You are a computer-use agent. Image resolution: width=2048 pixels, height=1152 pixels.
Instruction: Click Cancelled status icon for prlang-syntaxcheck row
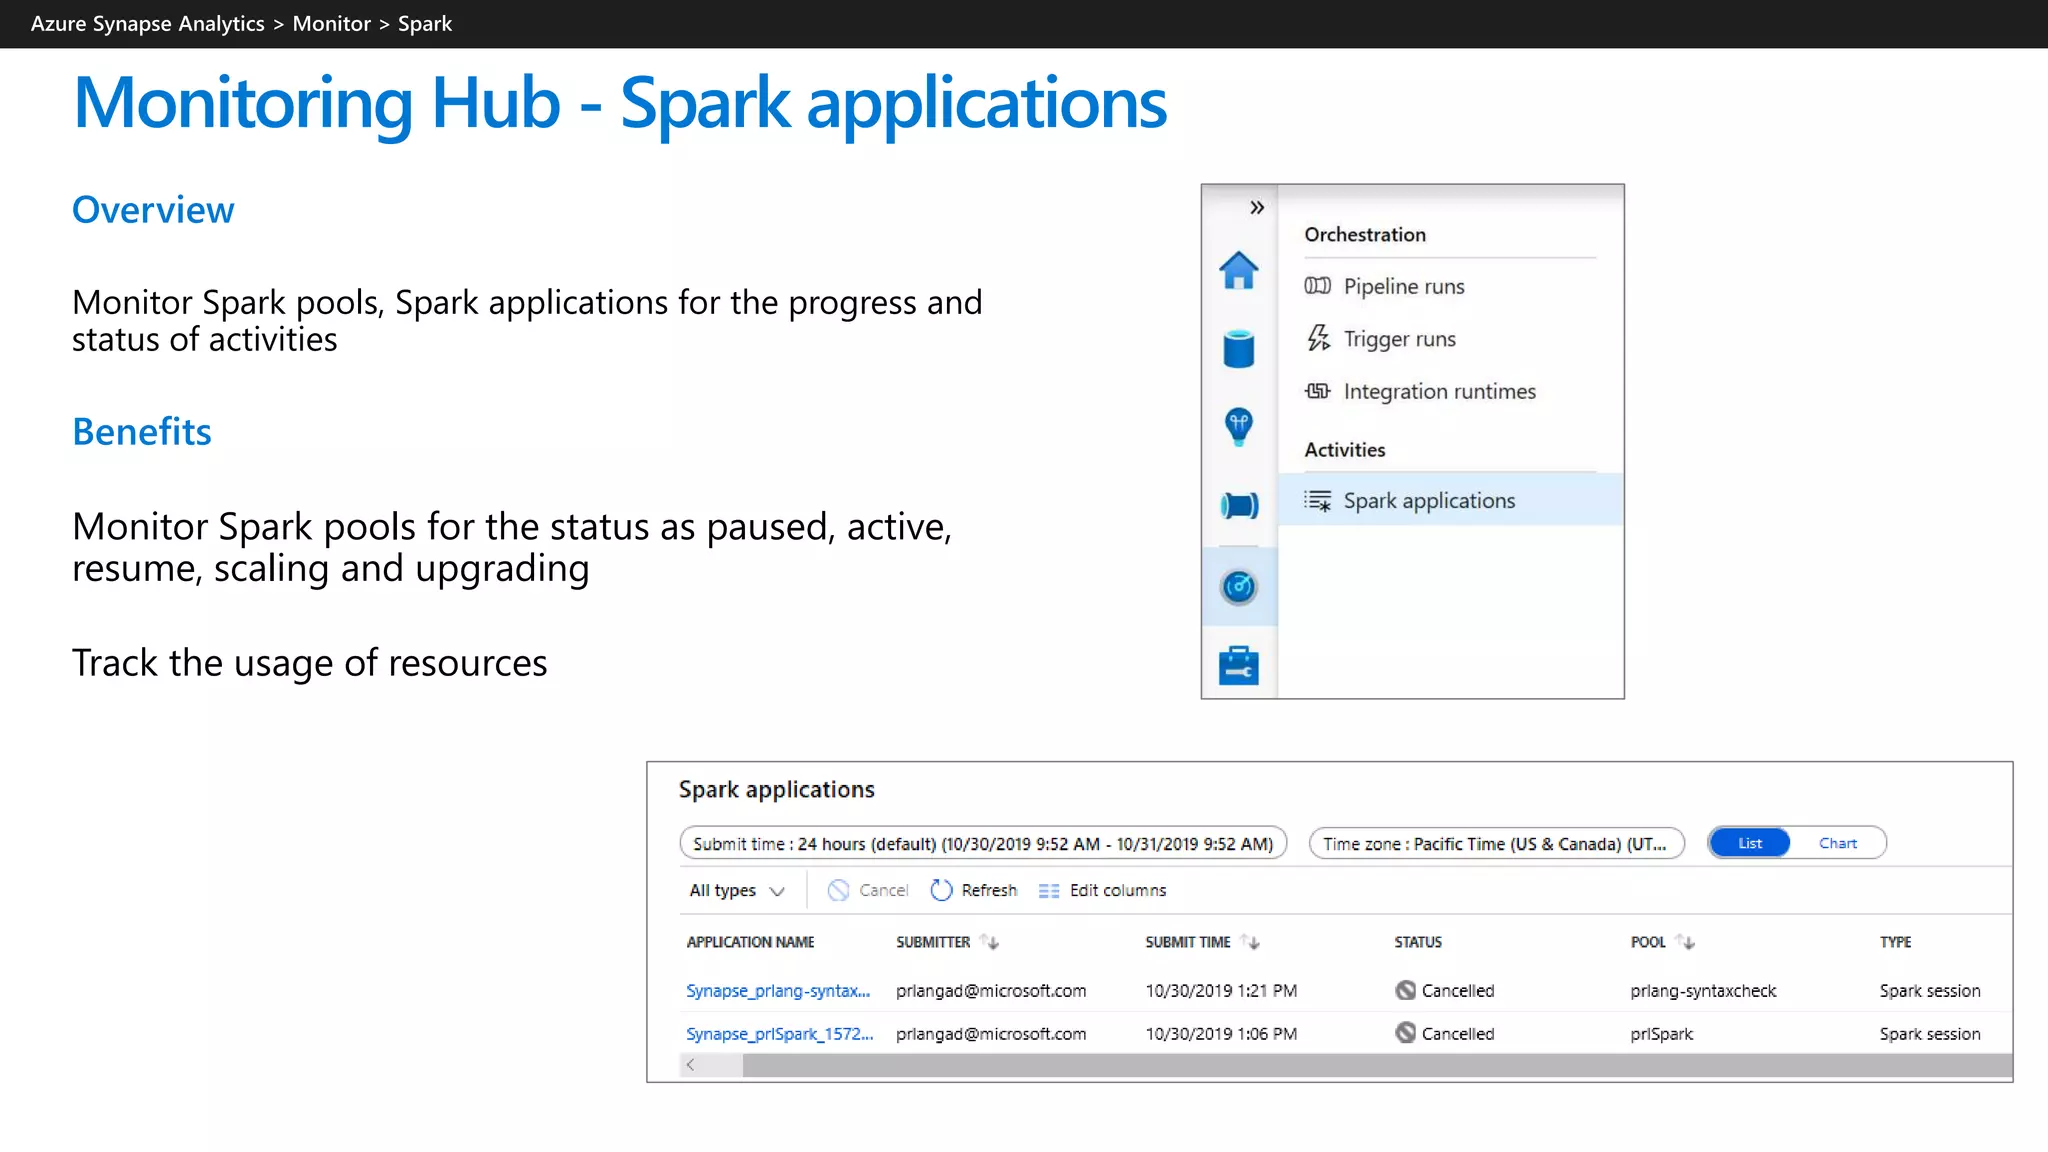[1405, 990]
